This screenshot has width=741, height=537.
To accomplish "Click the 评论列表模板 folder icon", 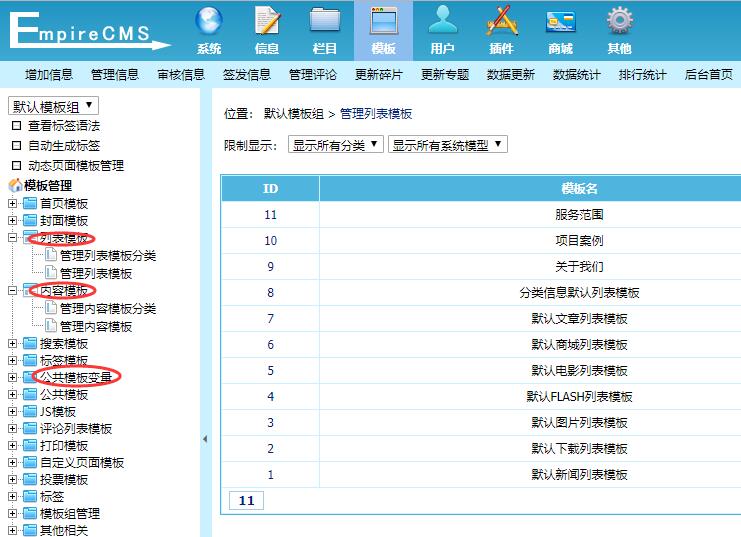I will tap(30, 428).
